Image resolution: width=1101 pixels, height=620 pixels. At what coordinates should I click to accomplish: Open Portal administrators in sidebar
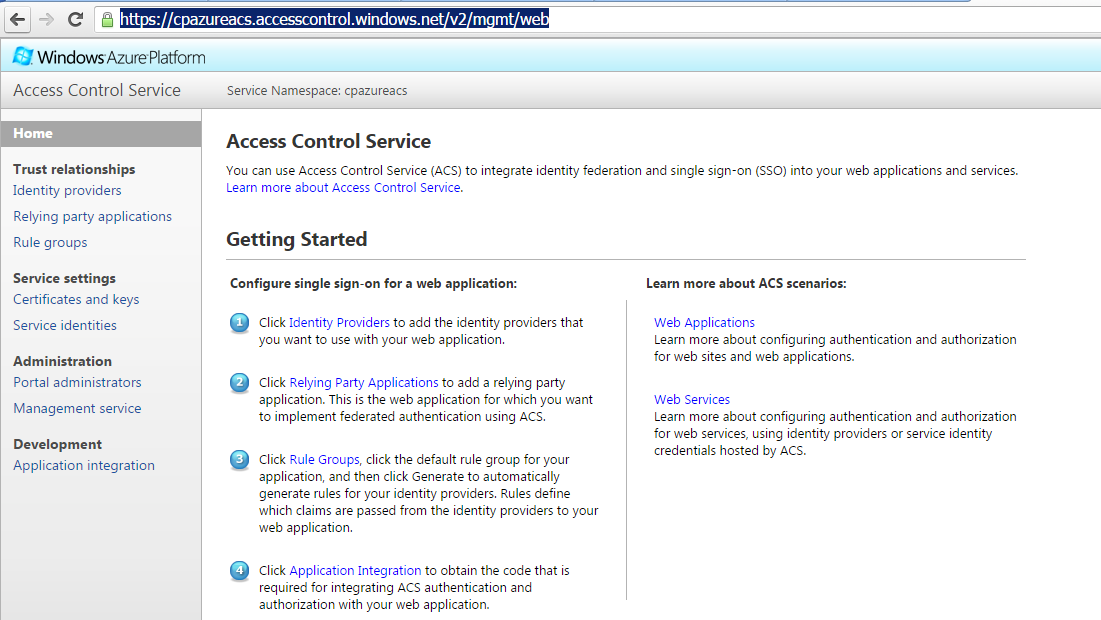77,382
